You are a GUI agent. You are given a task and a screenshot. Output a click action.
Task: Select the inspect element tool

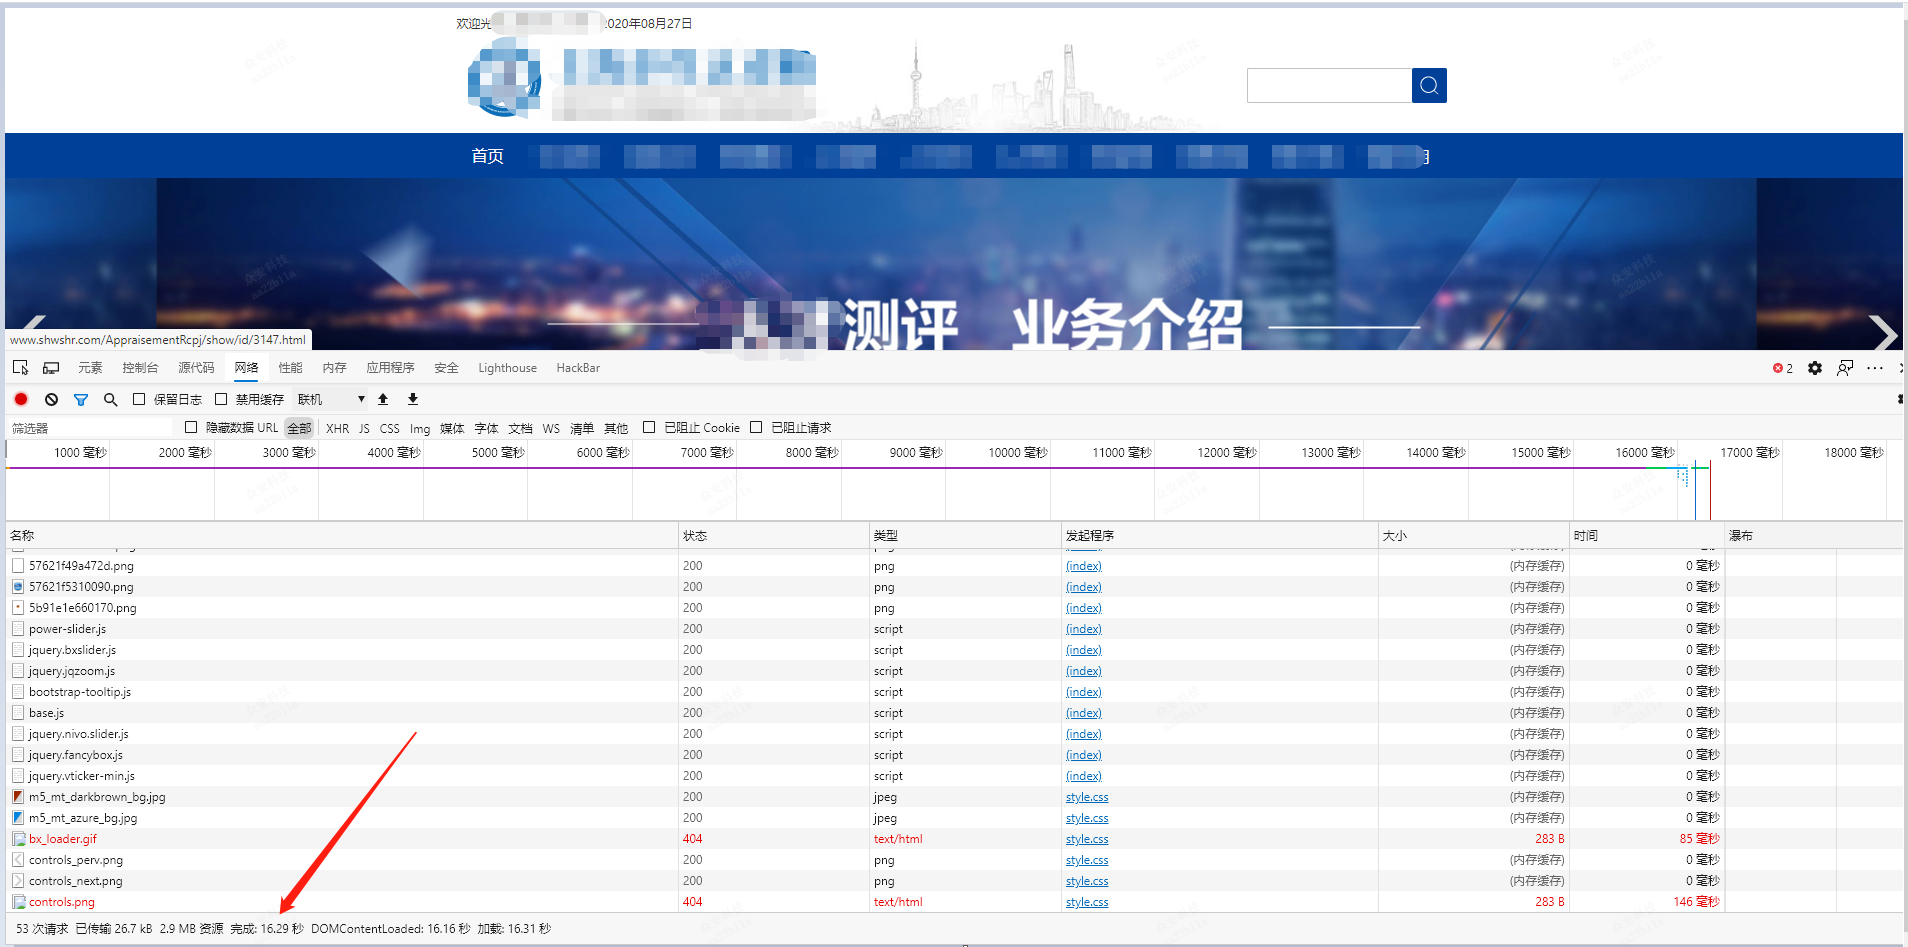pos(20,367)
